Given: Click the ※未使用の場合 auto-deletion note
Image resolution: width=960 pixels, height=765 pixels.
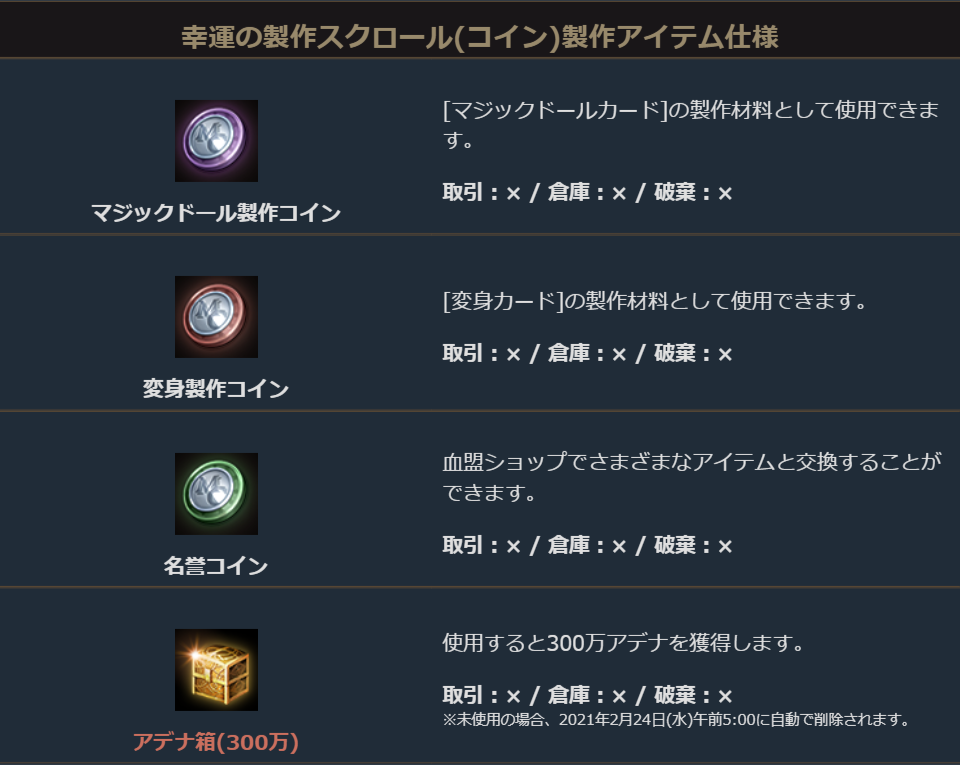Looking at the screenshot, I should [676, 719].
